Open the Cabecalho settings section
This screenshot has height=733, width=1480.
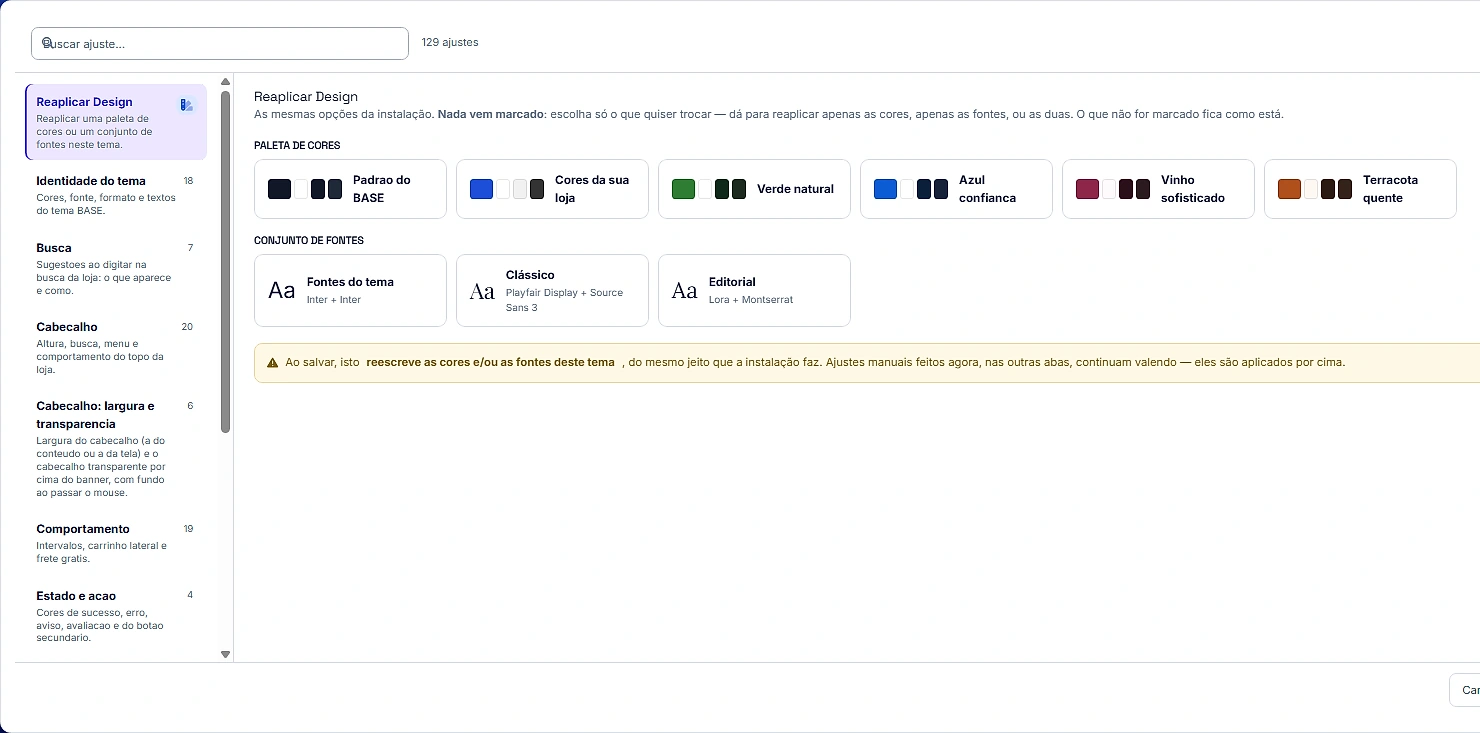(116, 347)
